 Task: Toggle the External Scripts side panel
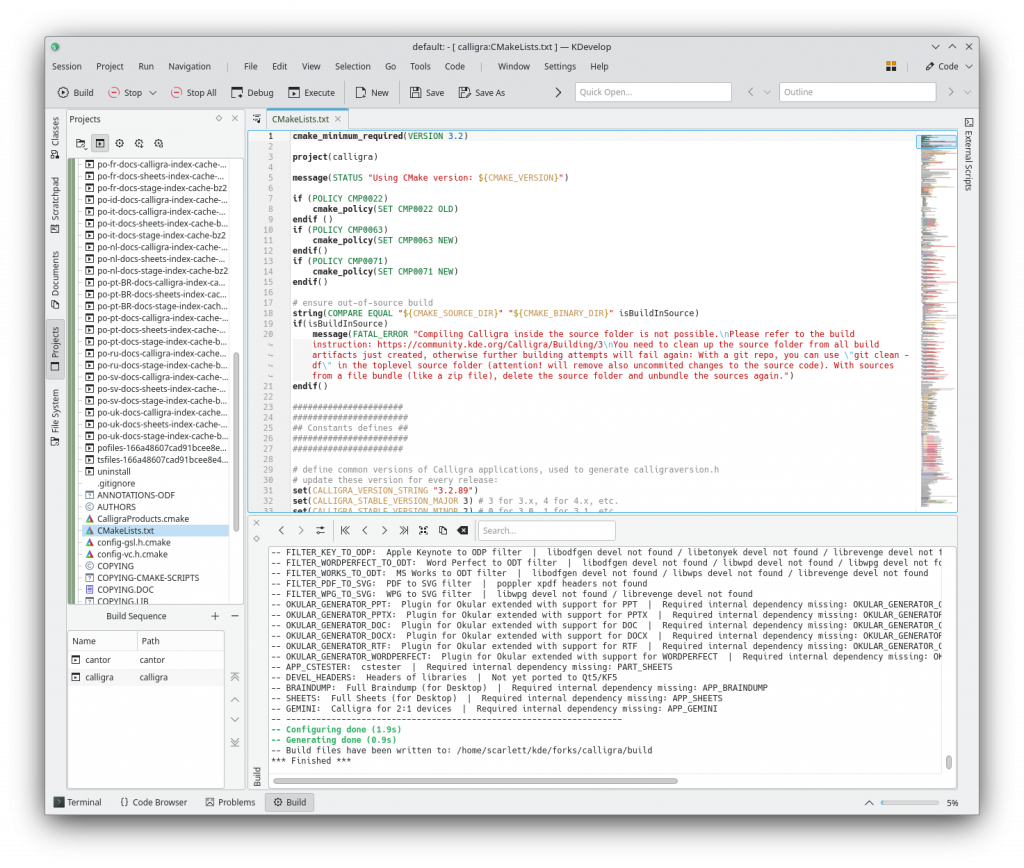(968, 154)
